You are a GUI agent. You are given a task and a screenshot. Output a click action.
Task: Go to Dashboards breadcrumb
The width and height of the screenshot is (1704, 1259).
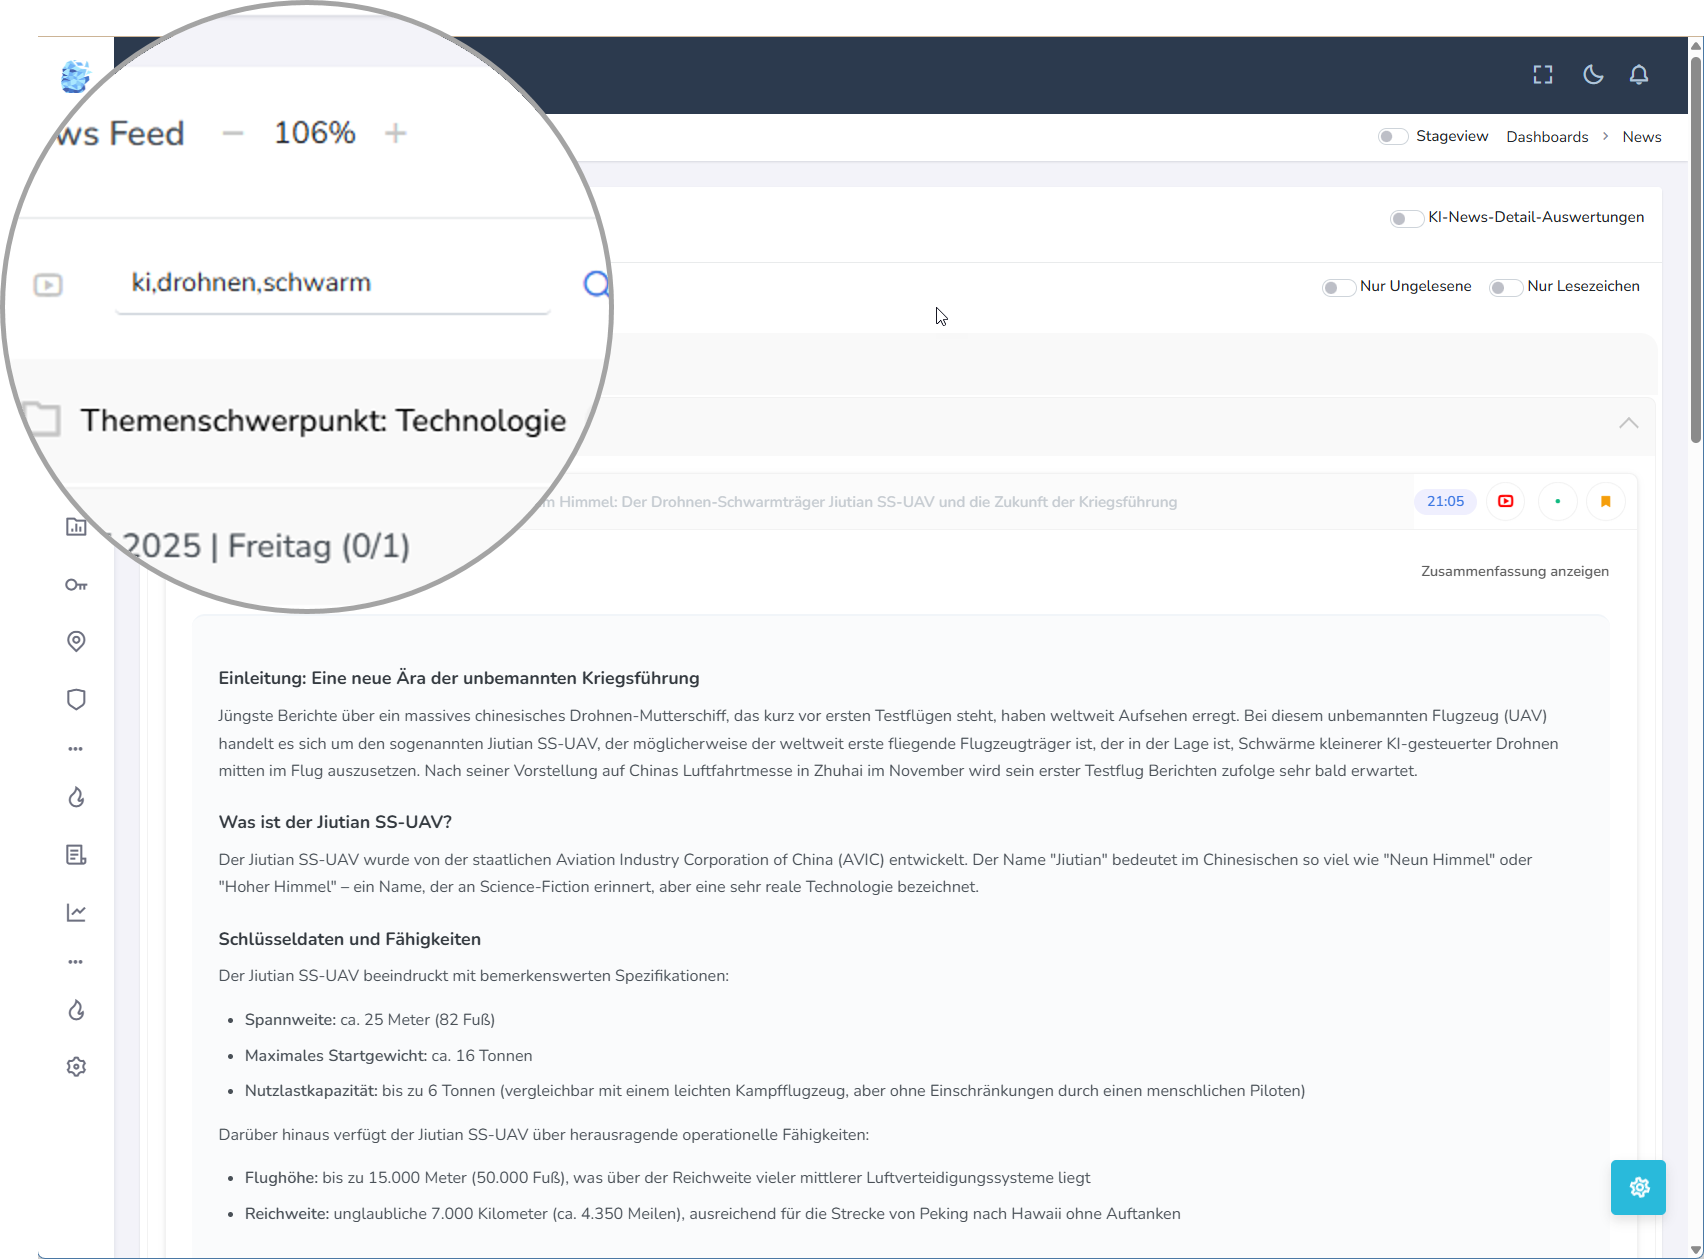pyautogui.click(x=1546, y=137)
